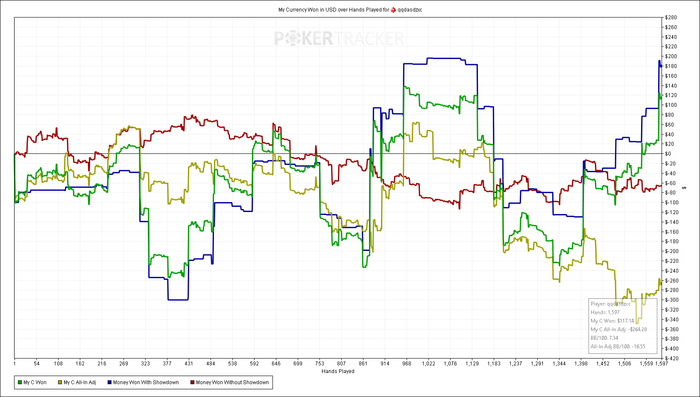Click the x-axis tick label '646'
The height and width of the screenshot is (397, 700).
(x=276, y=364)
